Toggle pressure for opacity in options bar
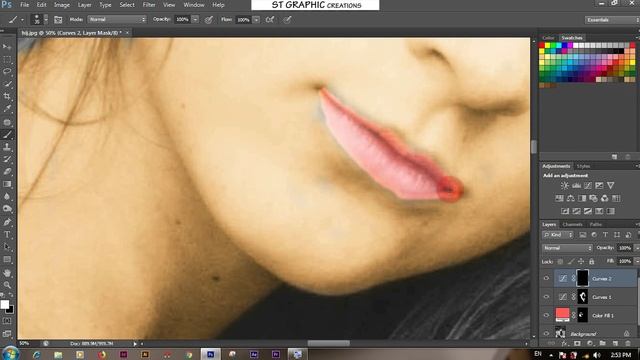The width and height of the screenshot is (640, 360). [209, 20]
